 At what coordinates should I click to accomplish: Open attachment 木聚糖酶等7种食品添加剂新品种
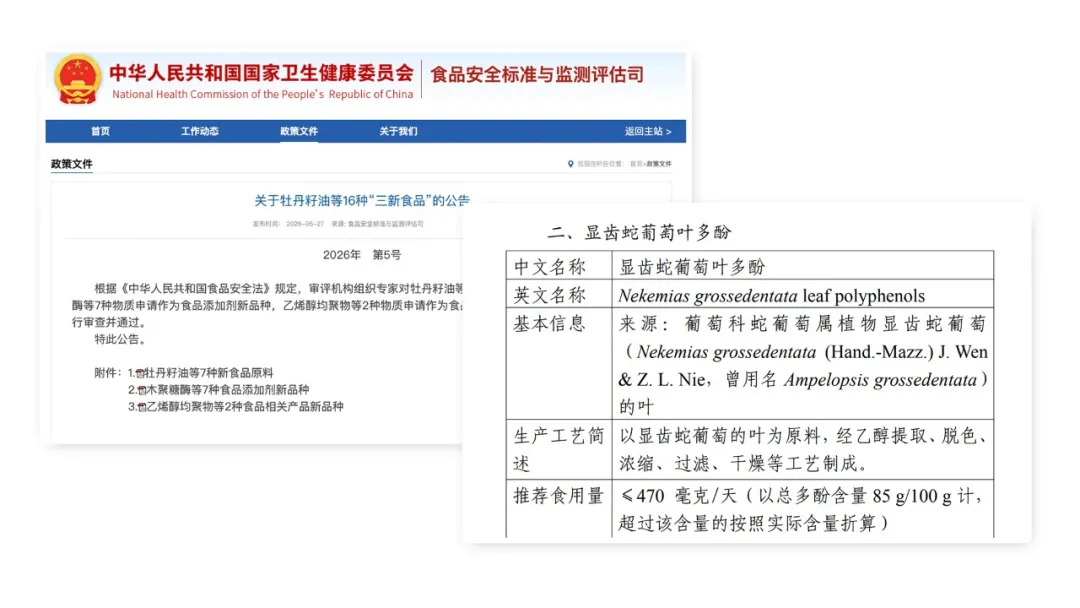coord(227,390)
